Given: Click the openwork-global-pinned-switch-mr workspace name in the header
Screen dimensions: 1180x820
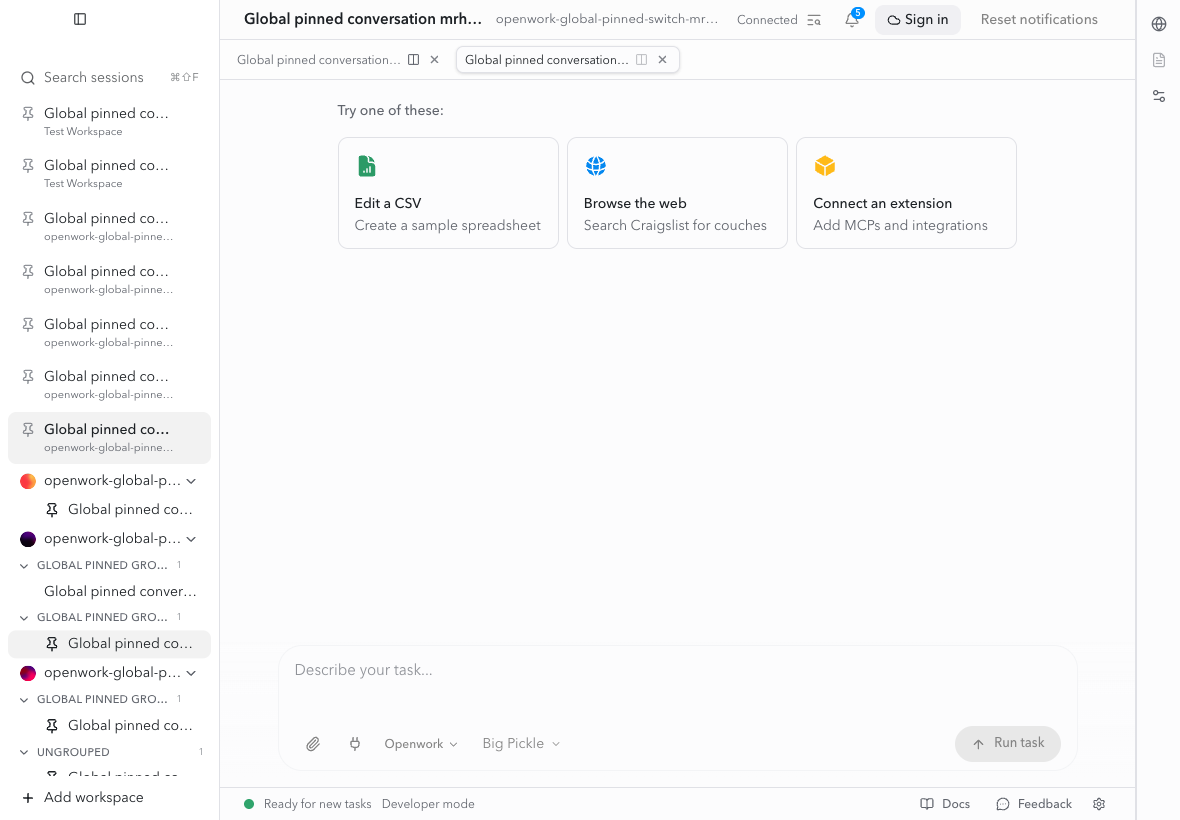Looking at the screenshot, I should click(607, 20).
